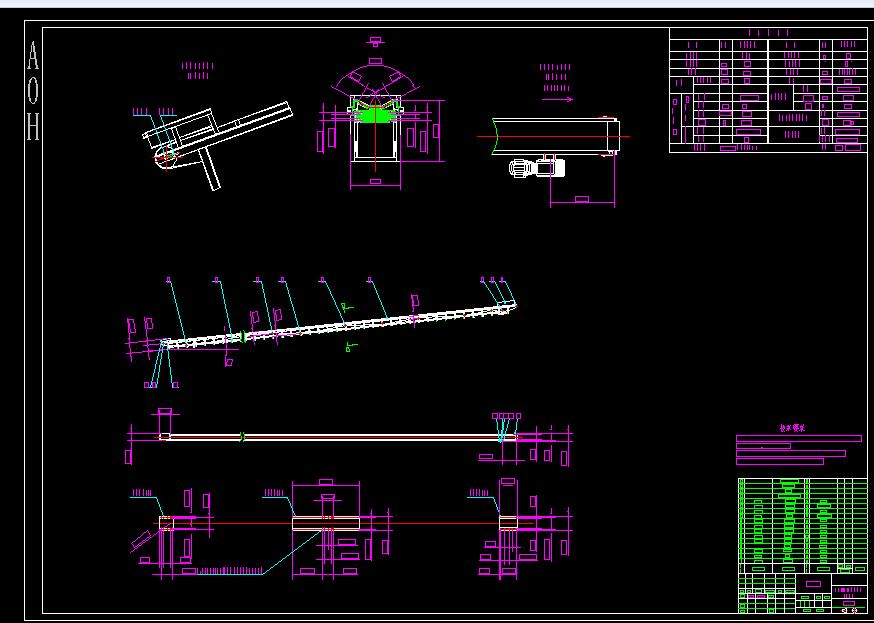Click the green parts list table
The width and height of the screenshot is (874, 623).
pos(803,525)
